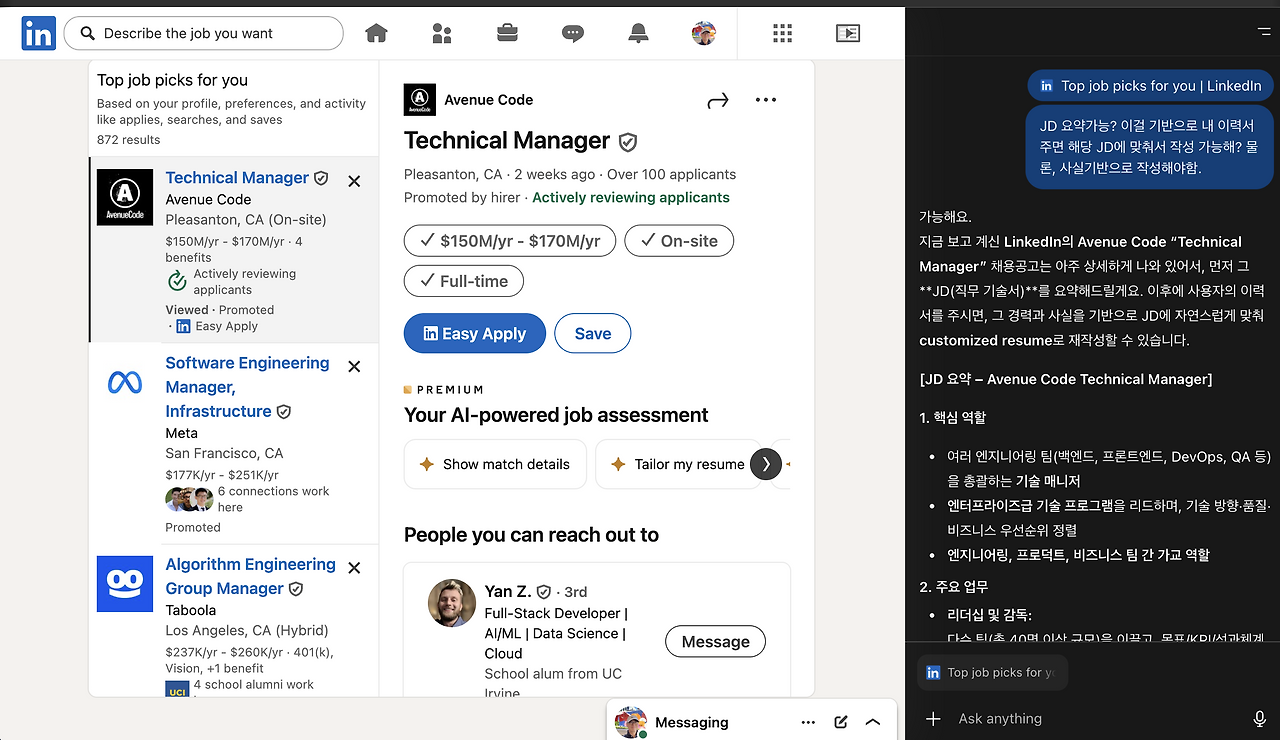Select the Full-time preference chip

tap(464, 281)
